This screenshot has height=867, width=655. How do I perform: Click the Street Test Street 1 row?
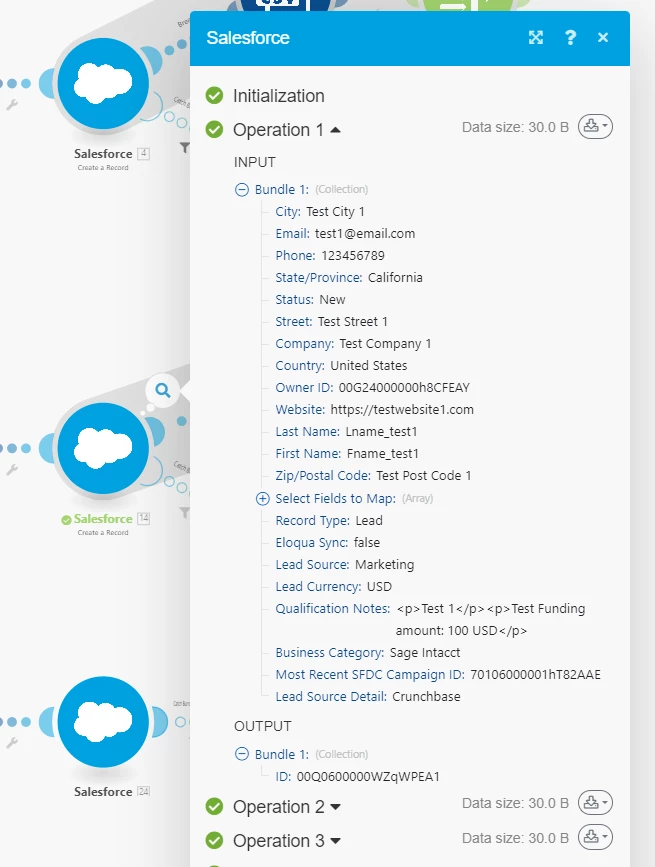[332, 322]
